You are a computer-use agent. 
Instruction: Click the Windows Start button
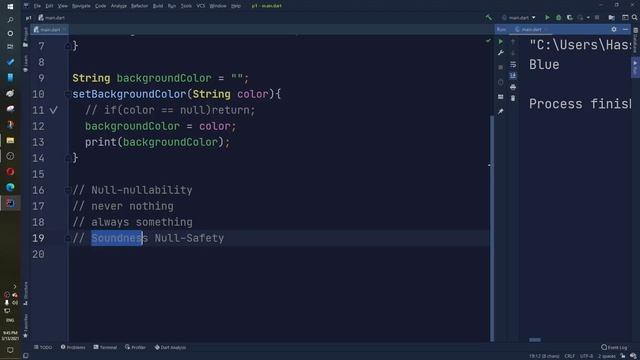pos(10,6)
